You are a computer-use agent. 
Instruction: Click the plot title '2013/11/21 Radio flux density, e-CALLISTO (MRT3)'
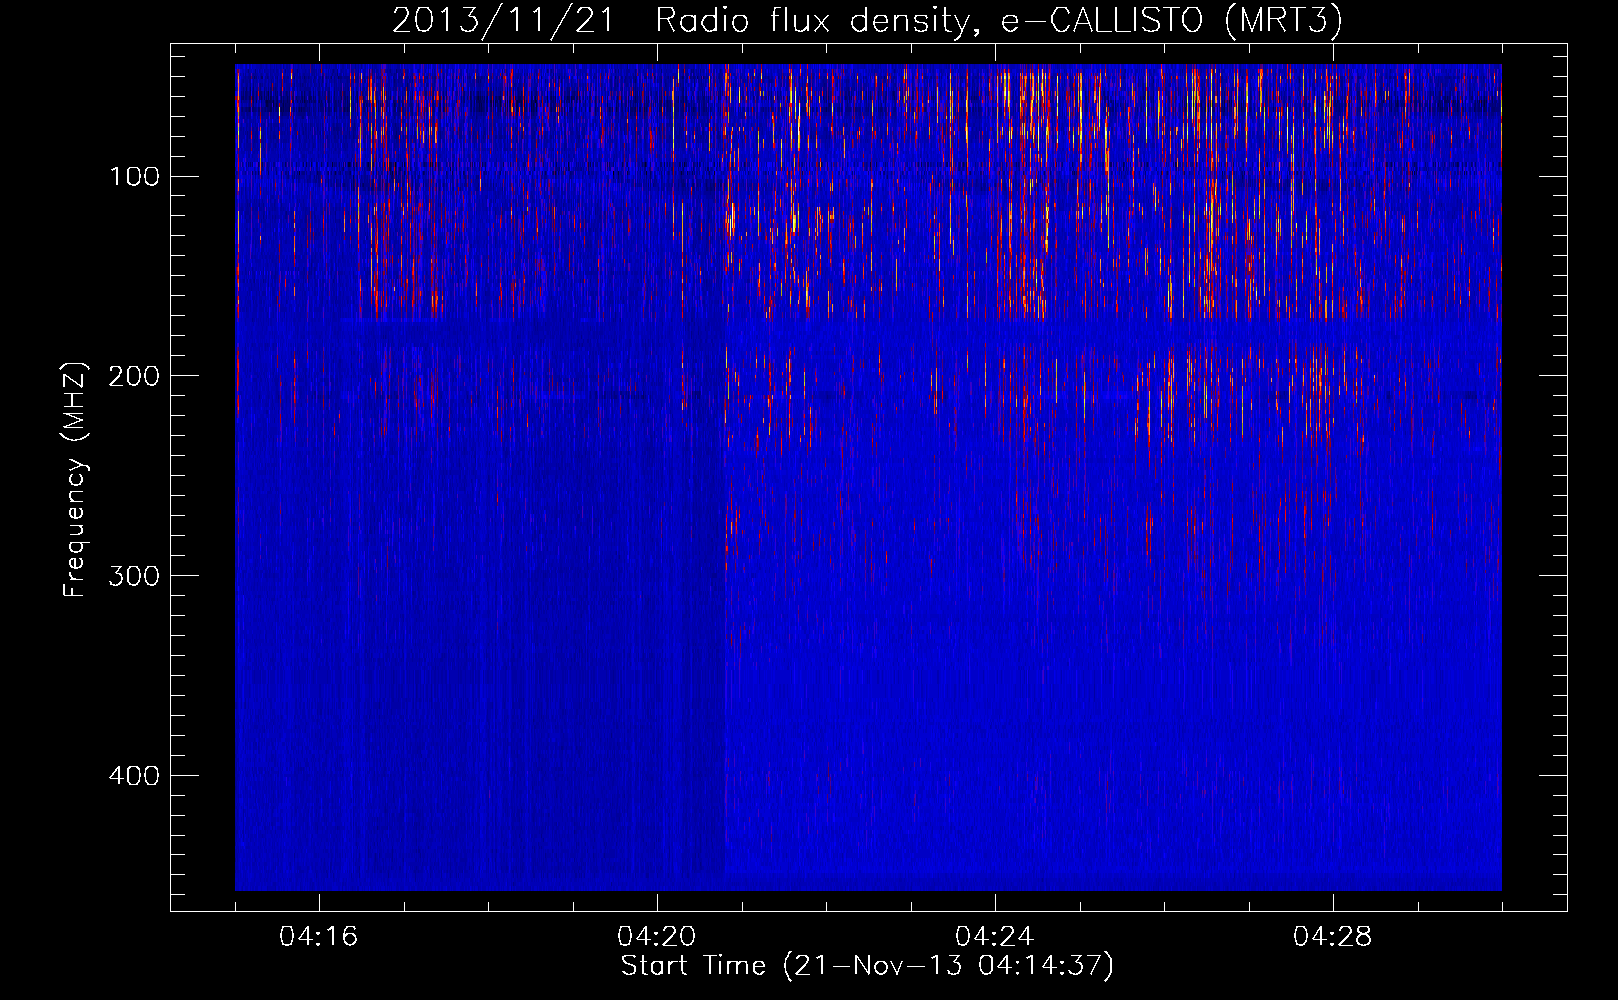pos(867,20)
